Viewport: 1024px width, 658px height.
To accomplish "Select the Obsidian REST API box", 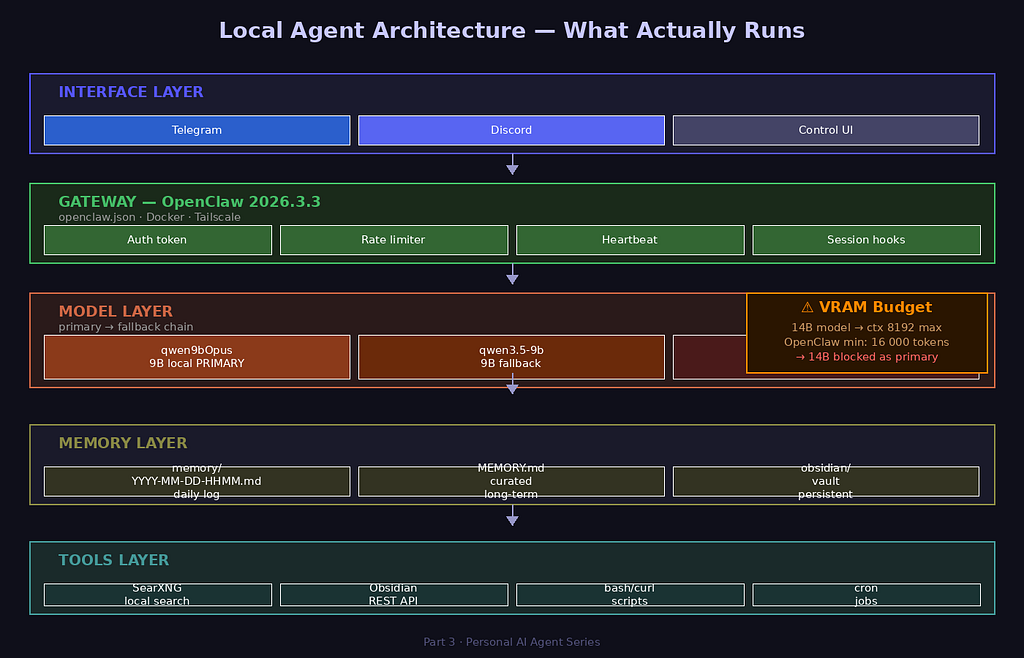I will pyautogui.click(x=394, y=595).
